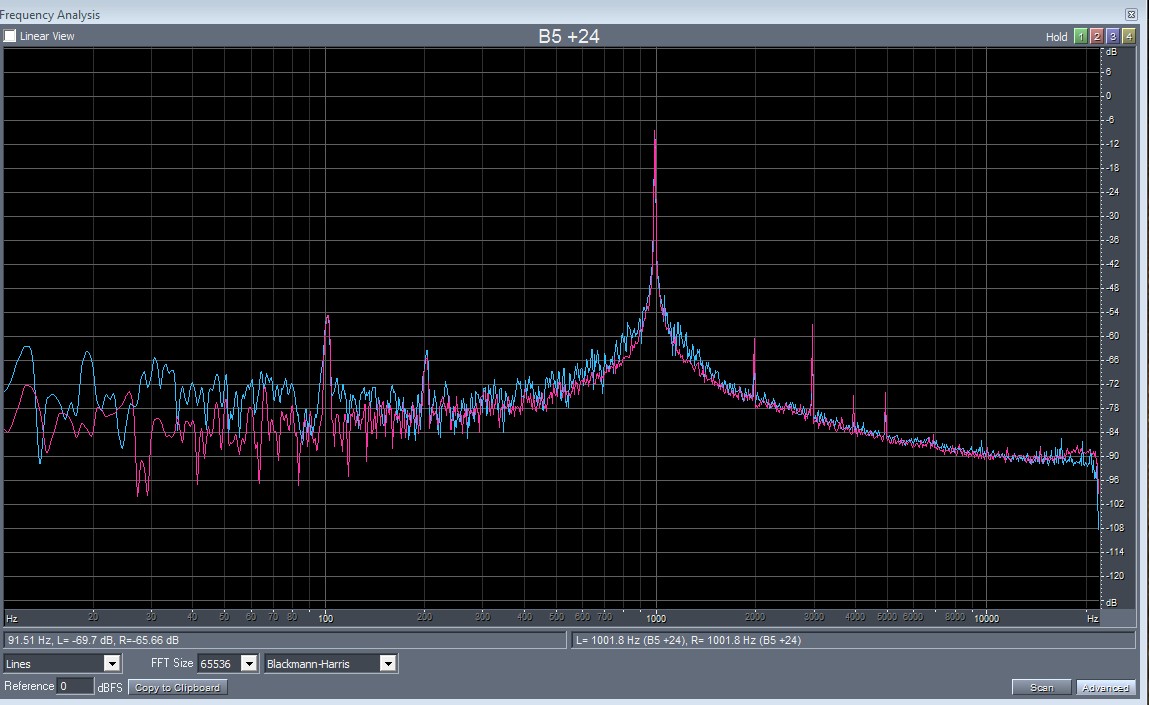Click the -60 label on dB scale
Viewport: 1149px width, 705px height.
pos(1112,336)
